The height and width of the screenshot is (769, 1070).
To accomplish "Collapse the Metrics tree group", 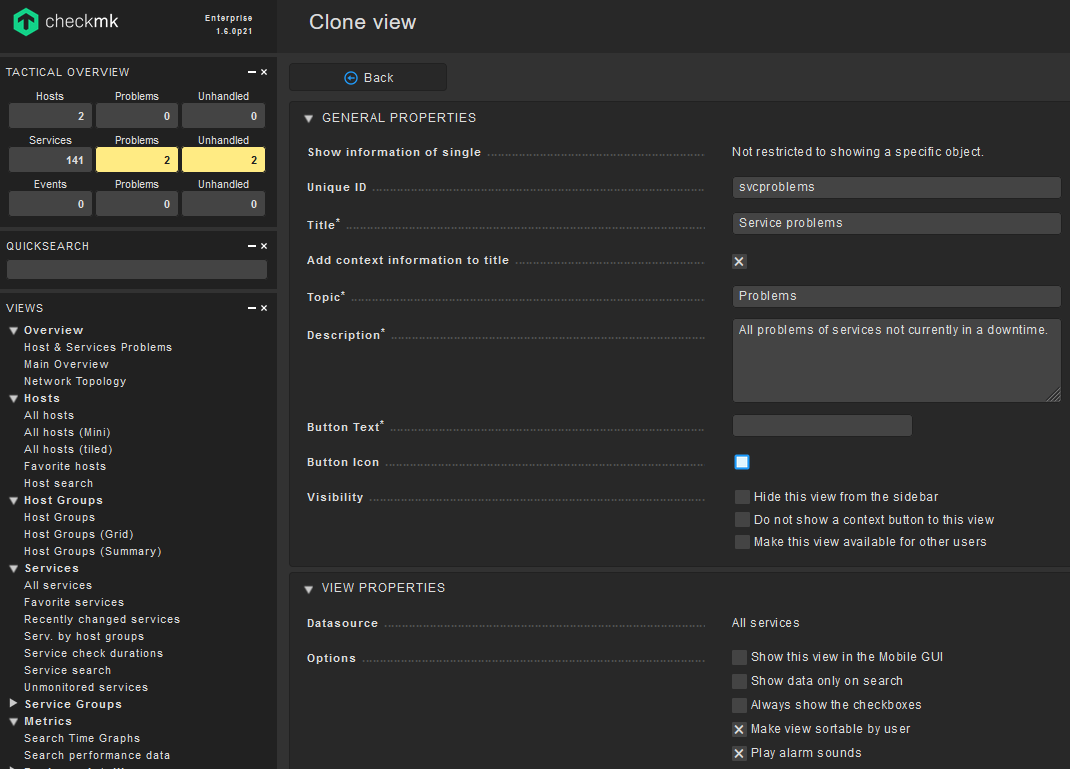I will (13, 721).
